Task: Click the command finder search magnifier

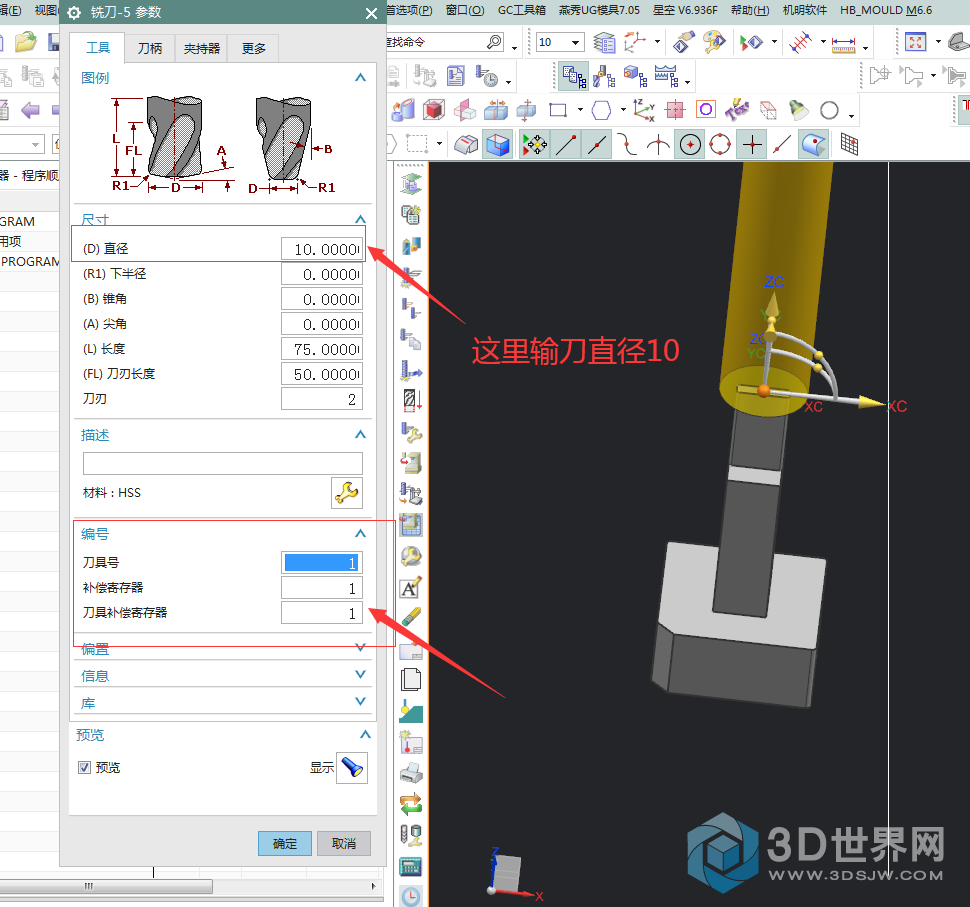Action: [x=494, y=42]
